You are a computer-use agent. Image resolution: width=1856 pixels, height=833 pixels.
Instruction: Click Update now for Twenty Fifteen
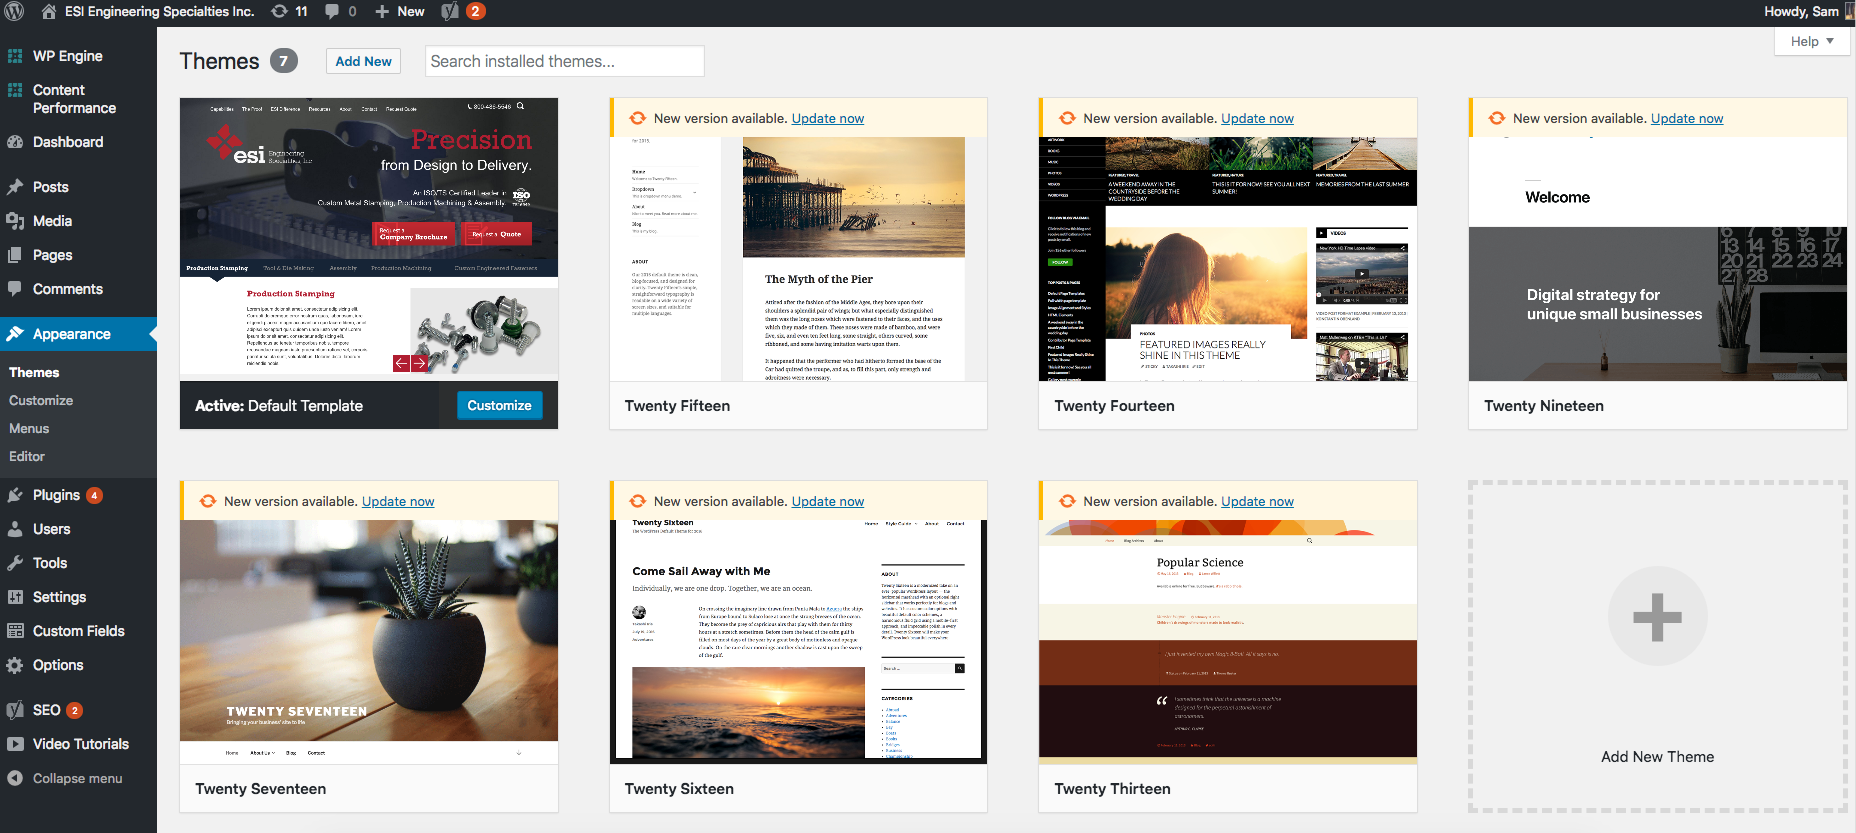coord(828,118)
